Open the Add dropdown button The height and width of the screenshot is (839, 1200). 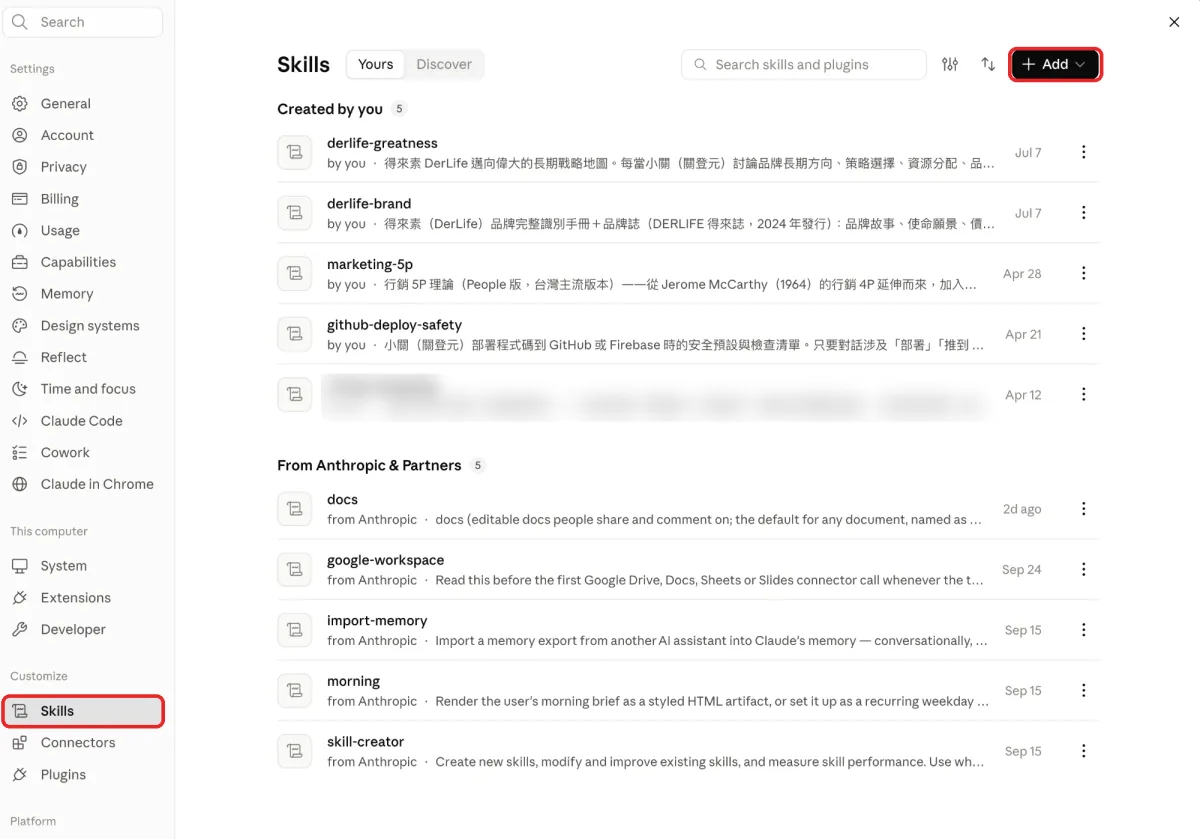[x=1055, y=64]
